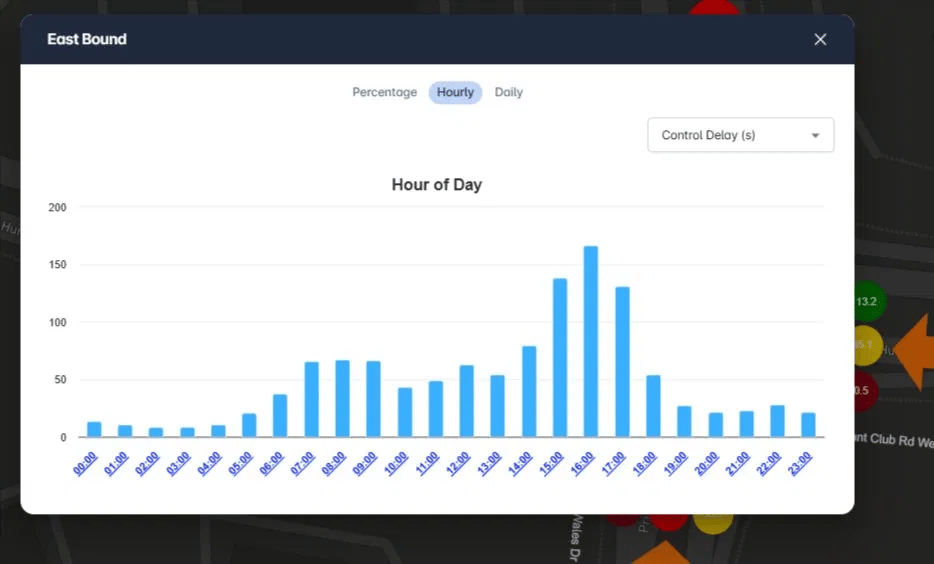Select the 18:00 delay bar
934x564 pixels.
653,406
